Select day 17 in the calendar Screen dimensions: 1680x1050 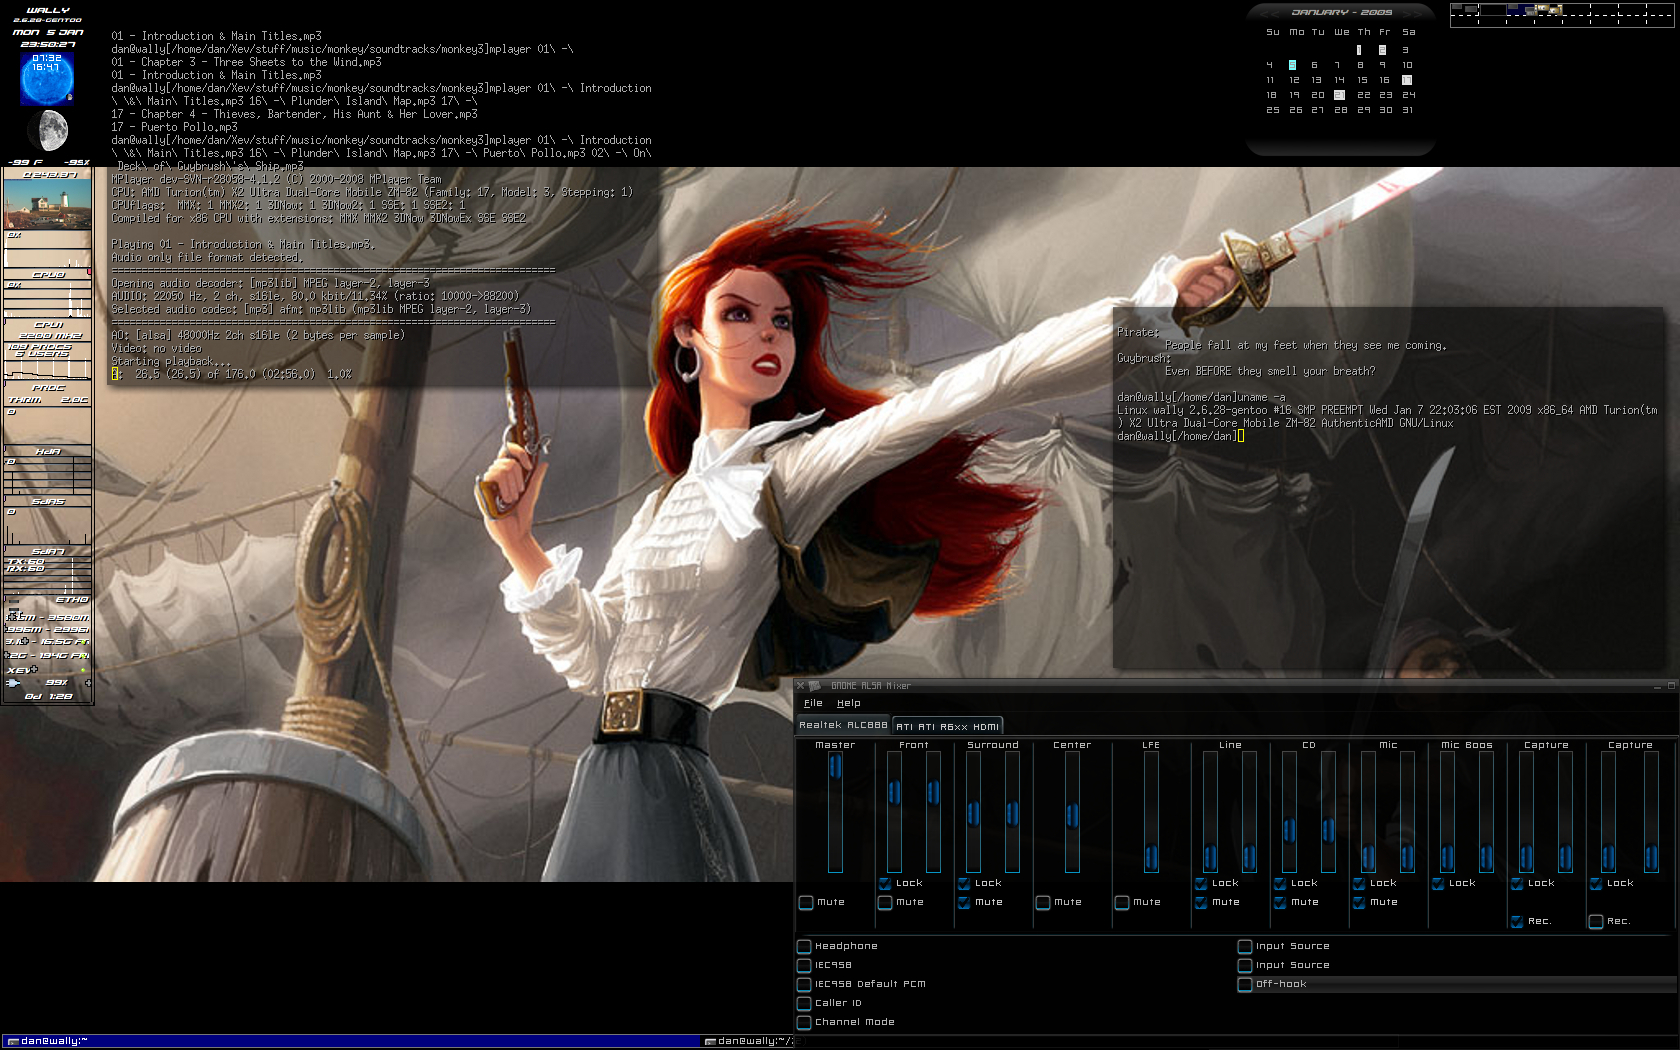(x=1407, y=80)
